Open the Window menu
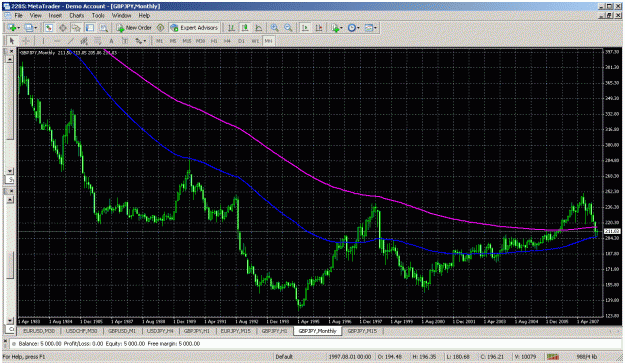This screenshot has height=363, width=625. click(x=122, y=15)
